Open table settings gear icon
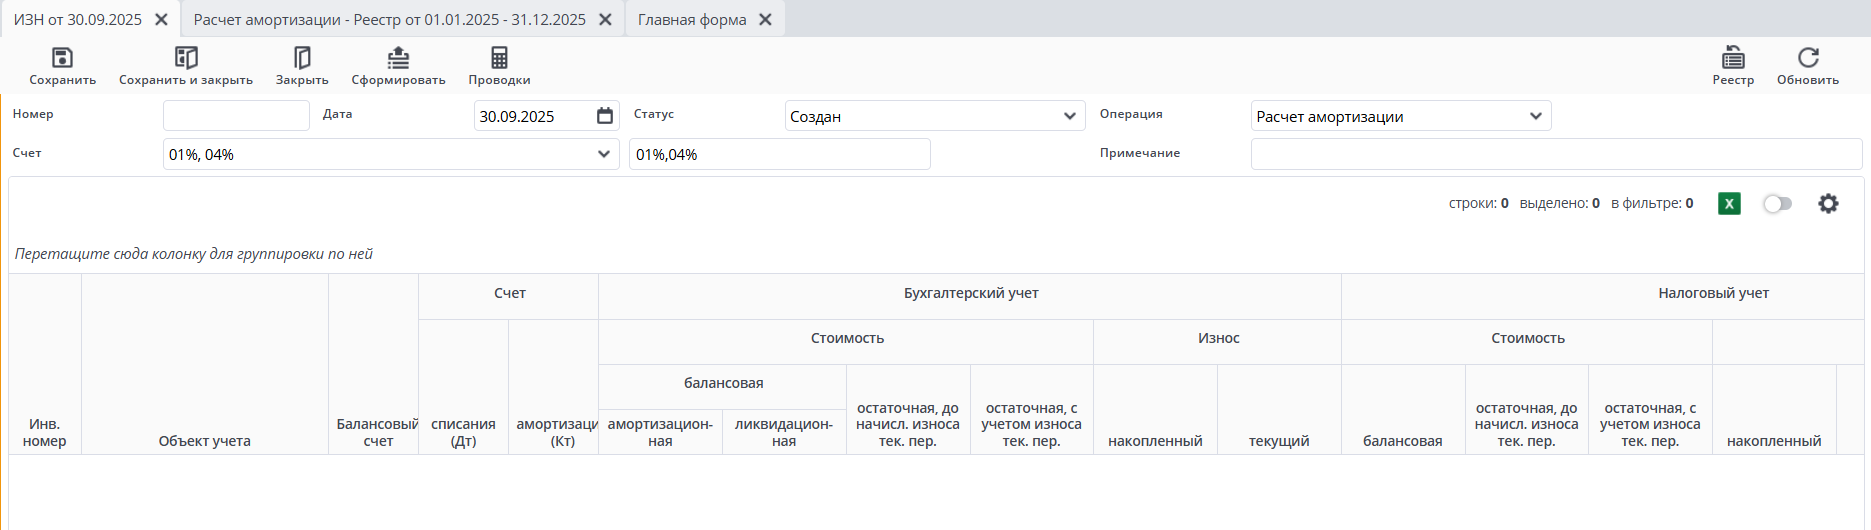This screenshot has height=530, width=1871. [1828, 204]
